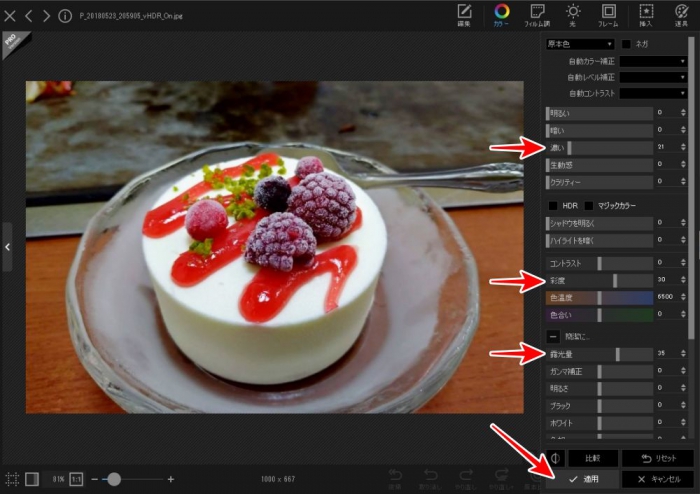Screen dimensions: 700x494
Task: Click the 81% zoom level
Action: (58, 479)
